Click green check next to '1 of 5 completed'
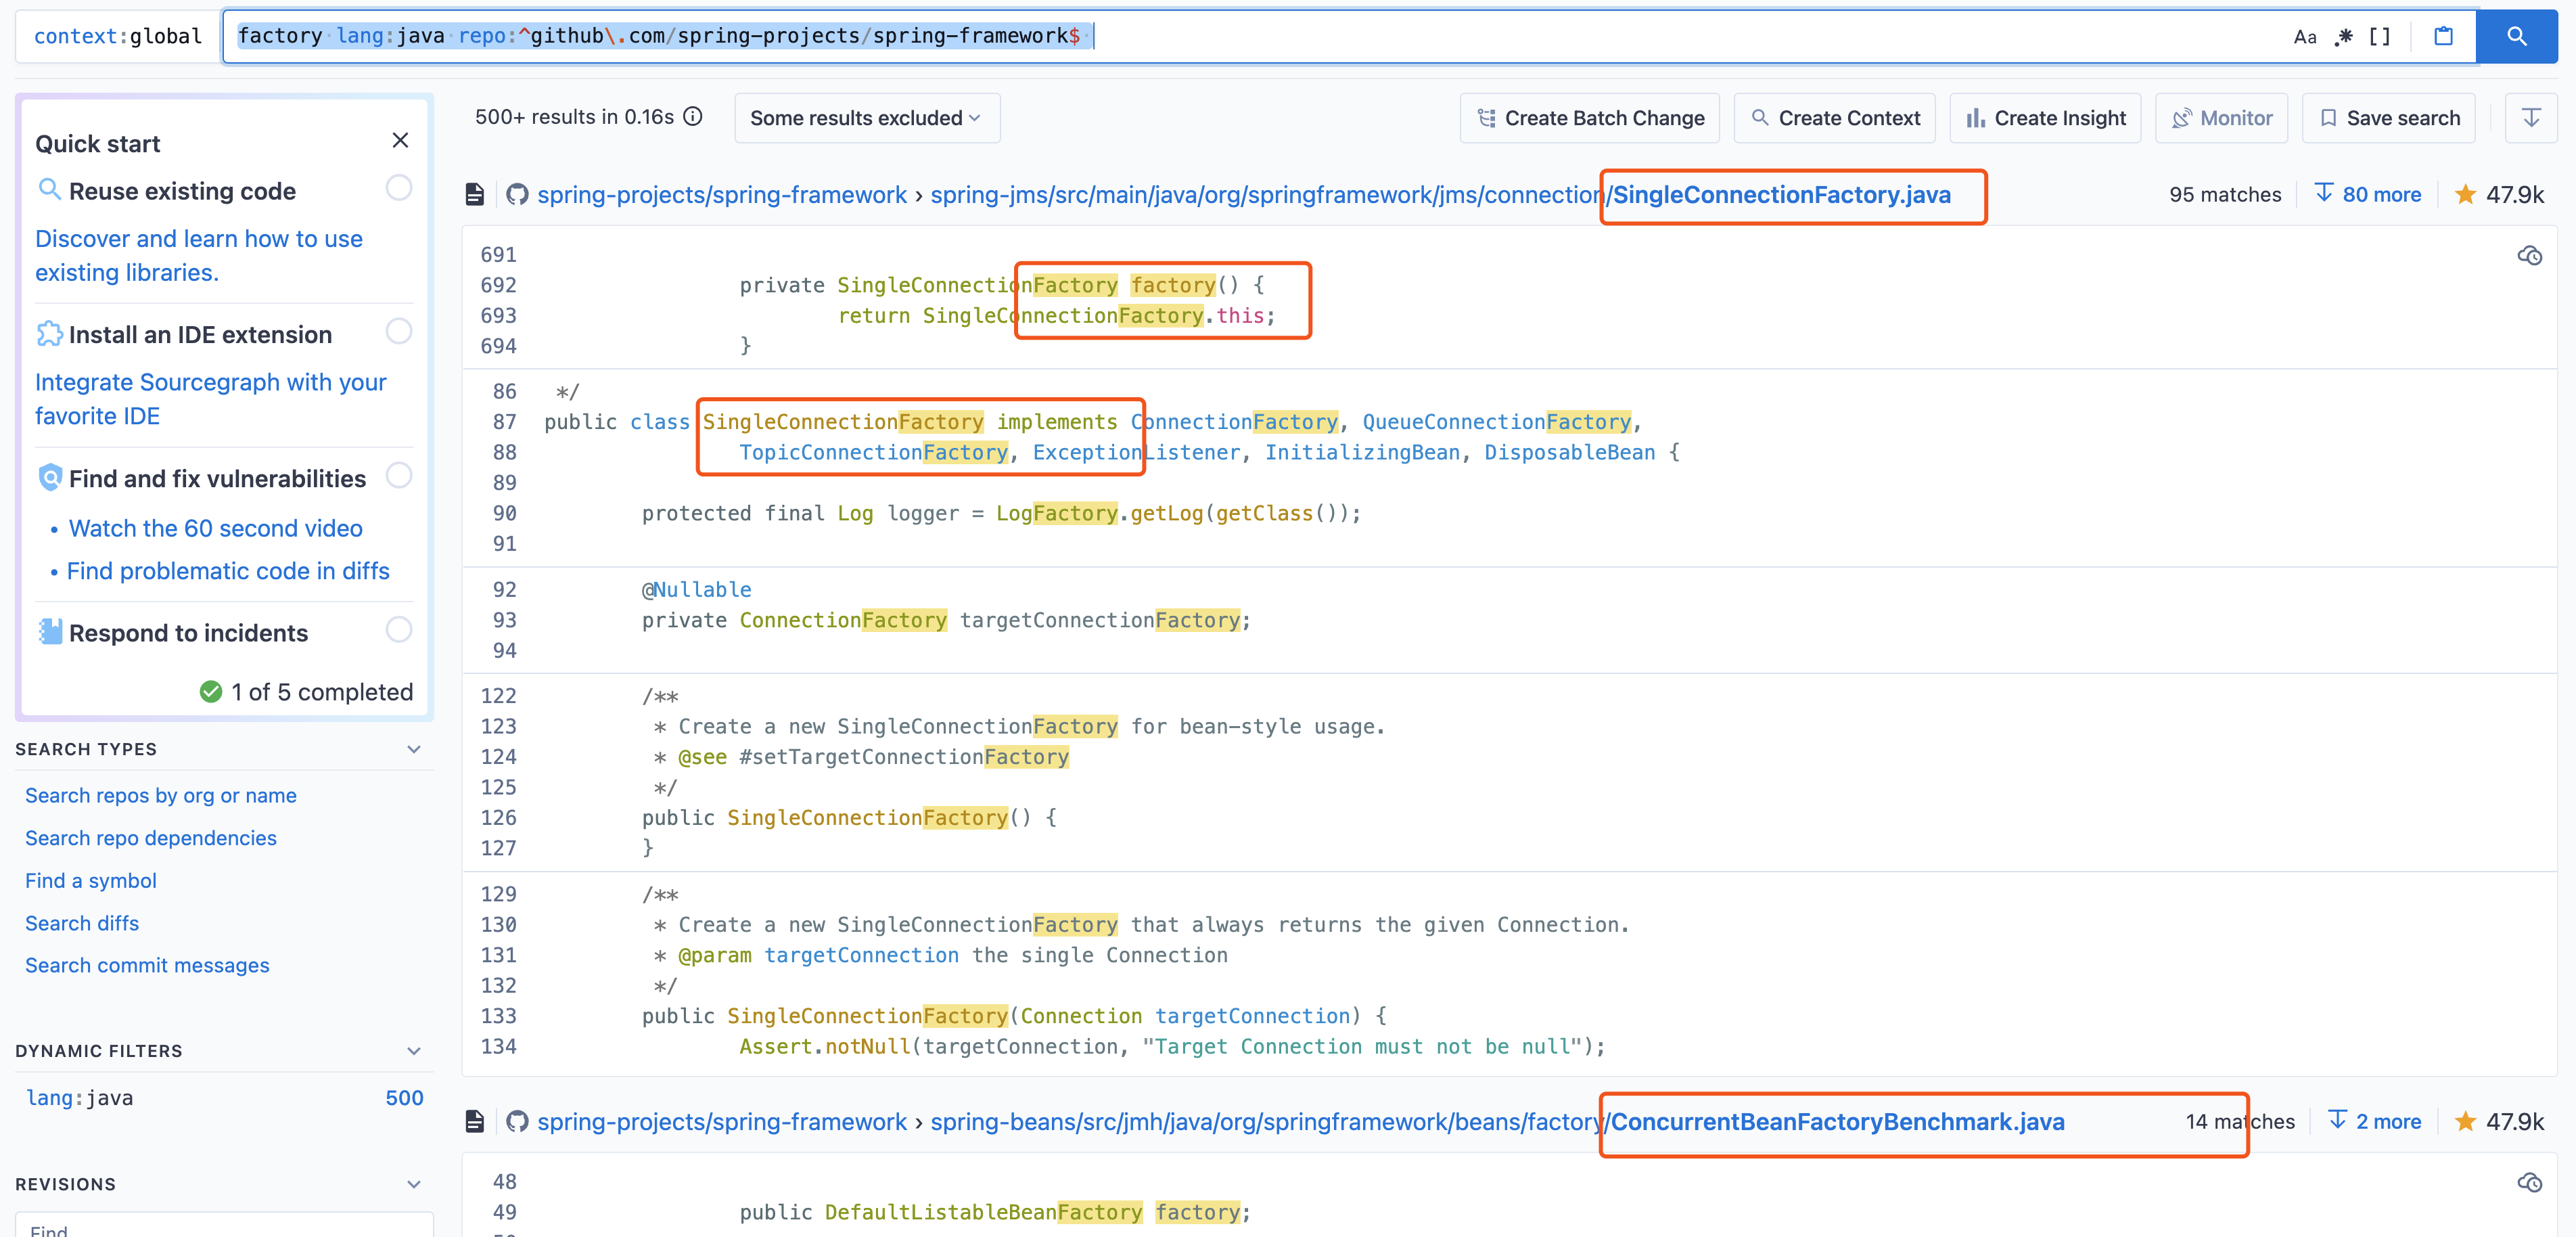The height and width of the screenshot is (1237, 2576). click(211, 692)
